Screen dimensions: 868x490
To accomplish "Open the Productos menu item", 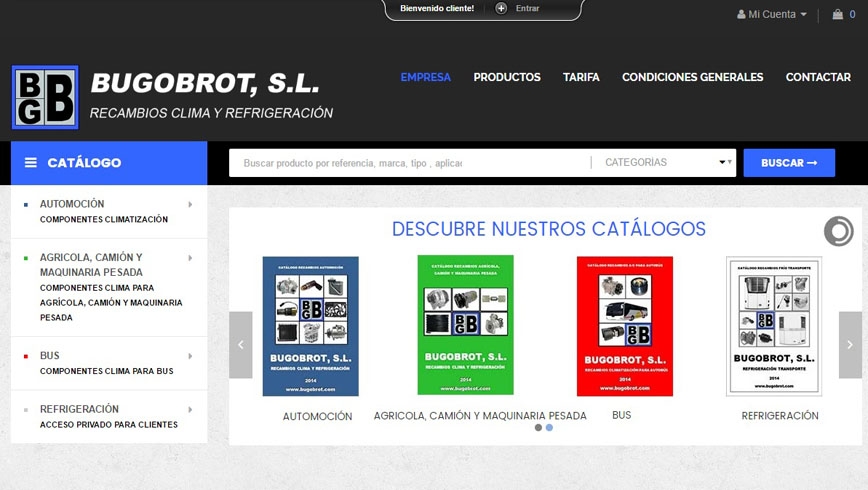I will (x=507, y=78).
